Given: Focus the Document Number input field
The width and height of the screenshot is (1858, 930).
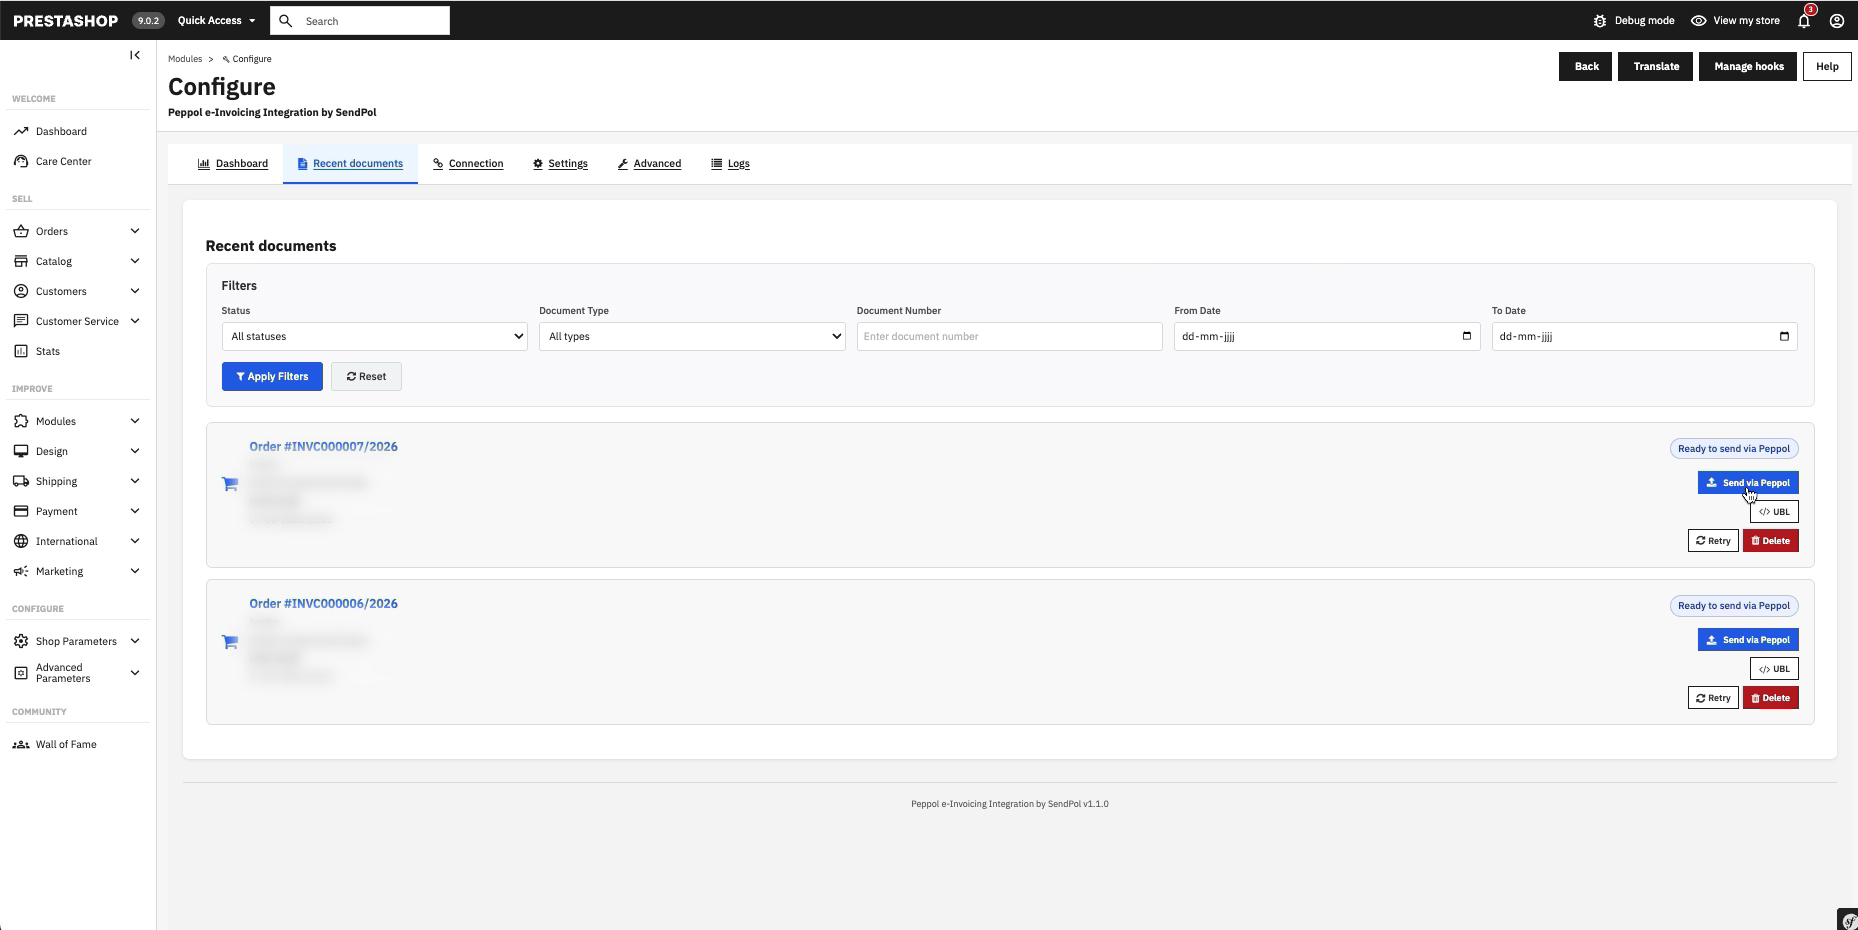Looking at the screenshot, I should (x=1009, y=336).
